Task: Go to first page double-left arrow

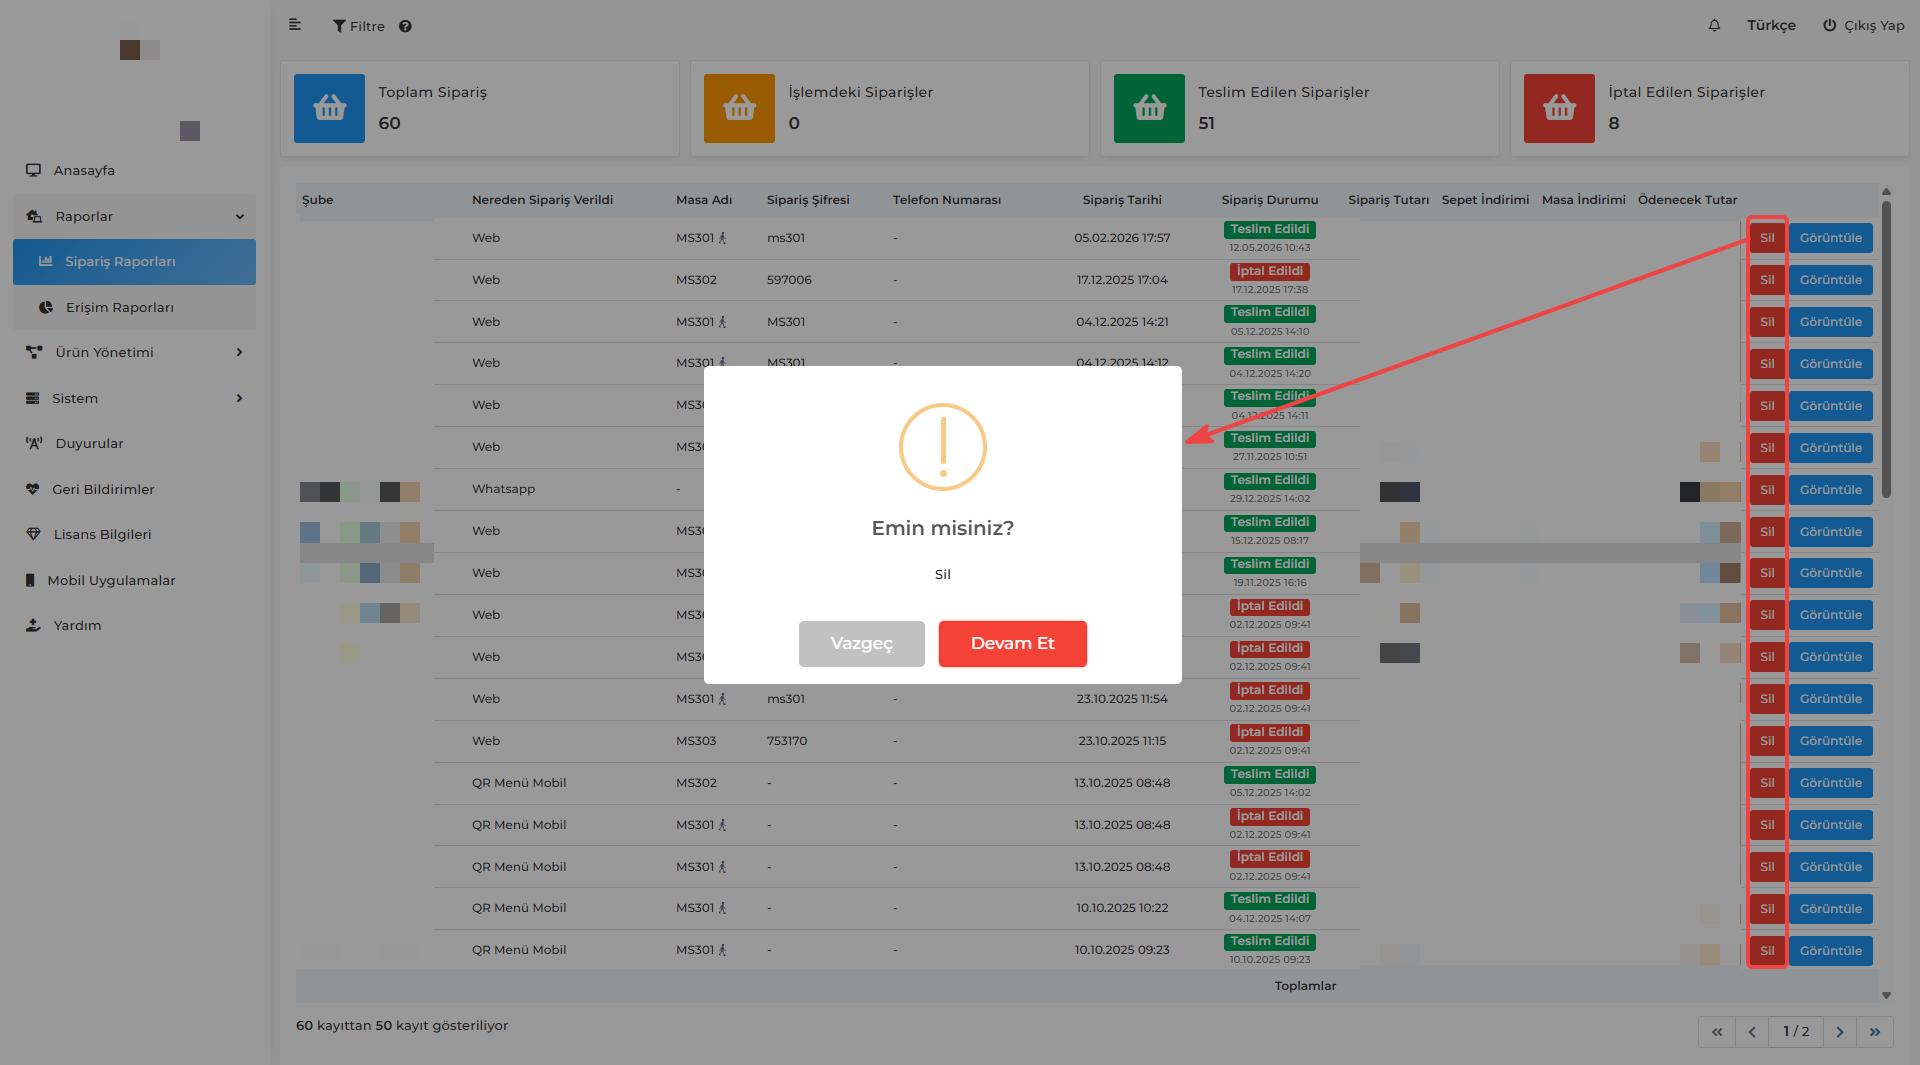Action: click(x=1716, y=1032)
